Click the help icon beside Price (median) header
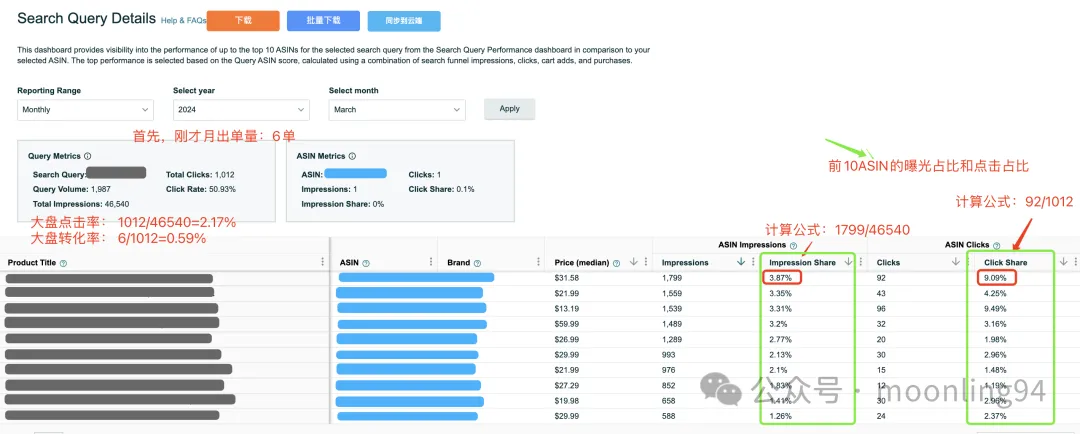 616,263
